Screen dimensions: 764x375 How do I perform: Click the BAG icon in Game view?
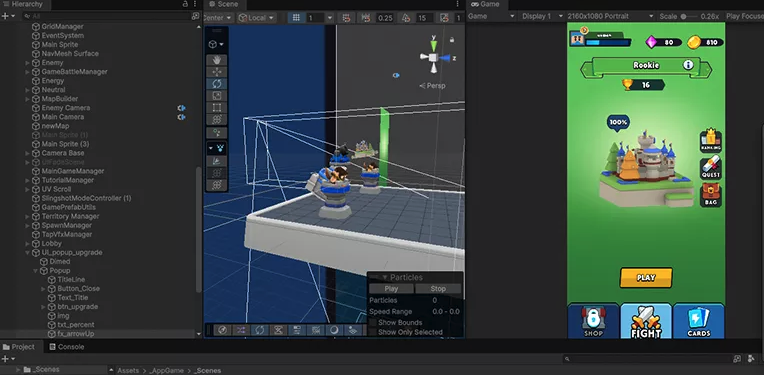pos(710,195)
